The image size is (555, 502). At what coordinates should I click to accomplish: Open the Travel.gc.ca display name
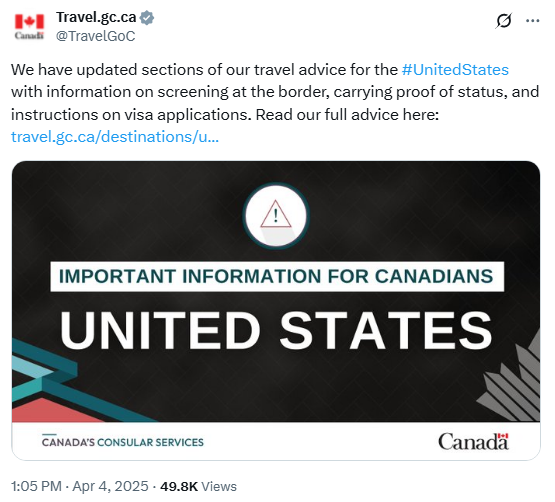[x=96, y=17]
